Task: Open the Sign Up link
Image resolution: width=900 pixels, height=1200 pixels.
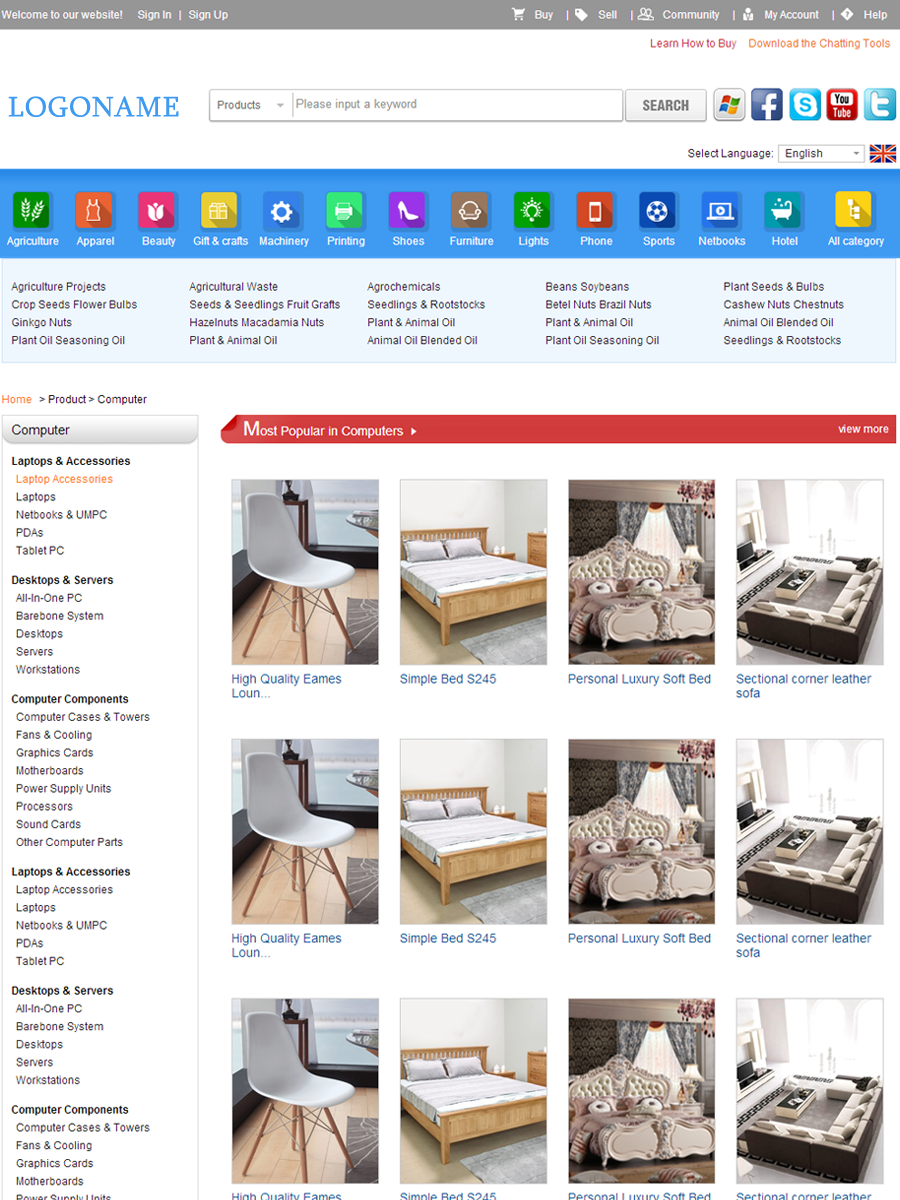Action: [x=208, y=15]
